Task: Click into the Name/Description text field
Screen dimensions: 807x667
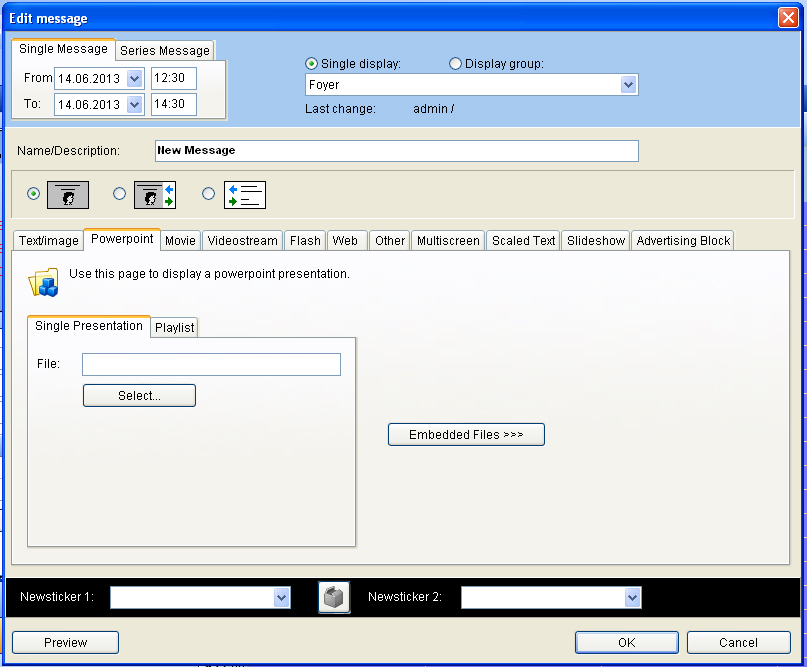Action: 395,151
